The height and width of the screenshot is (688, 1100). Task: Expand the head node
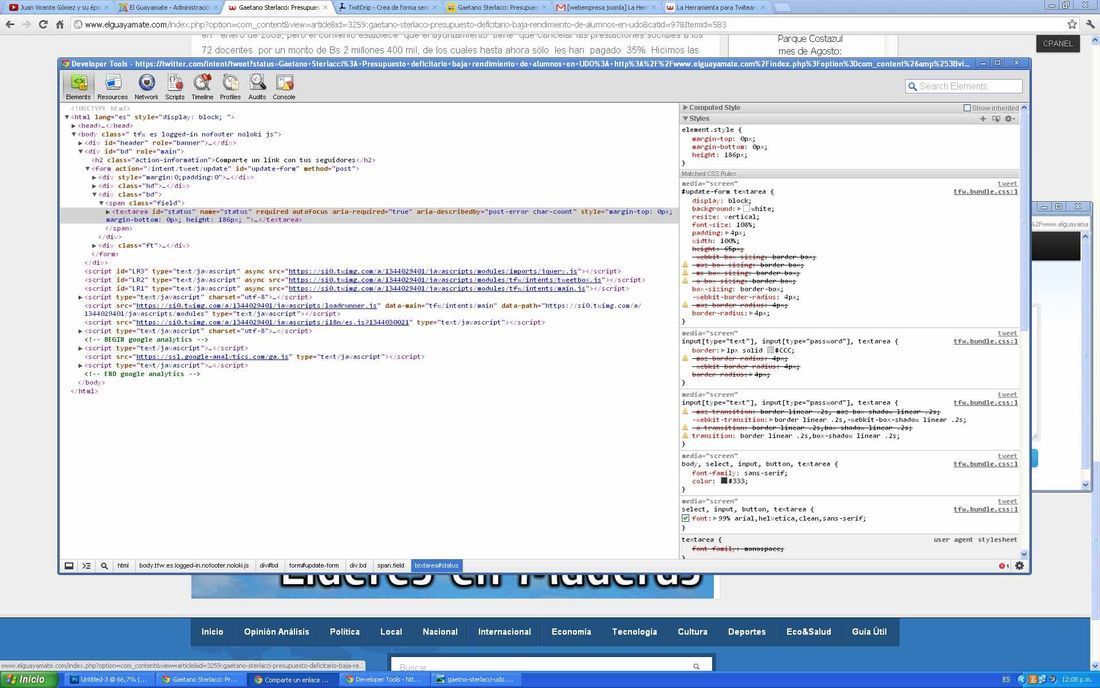pyautogui.click(x=74, y=126)
